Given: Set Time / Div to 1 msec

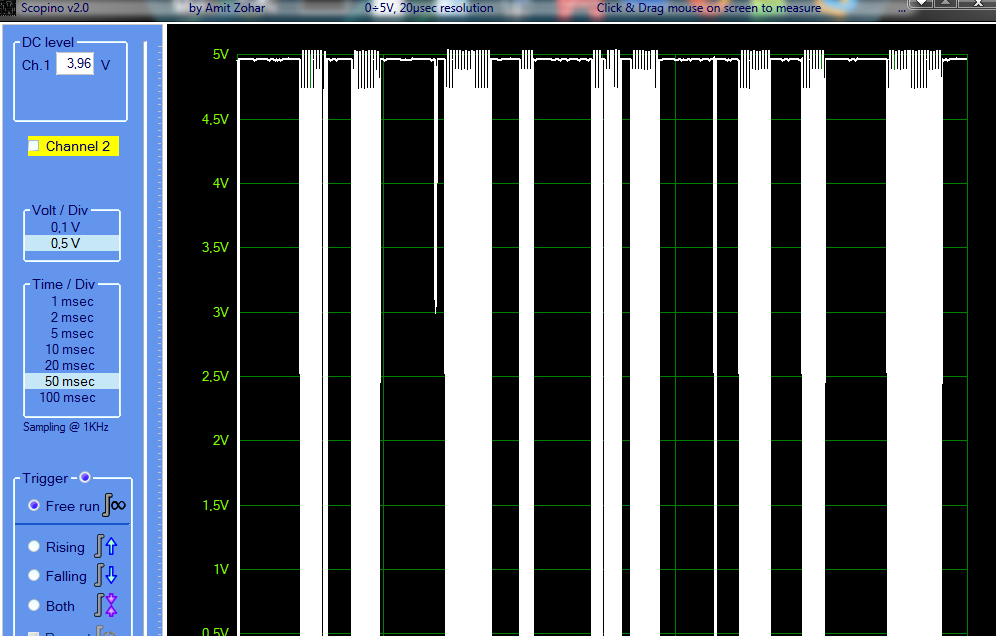Looking at the screenshot, I should coord(71,301).
